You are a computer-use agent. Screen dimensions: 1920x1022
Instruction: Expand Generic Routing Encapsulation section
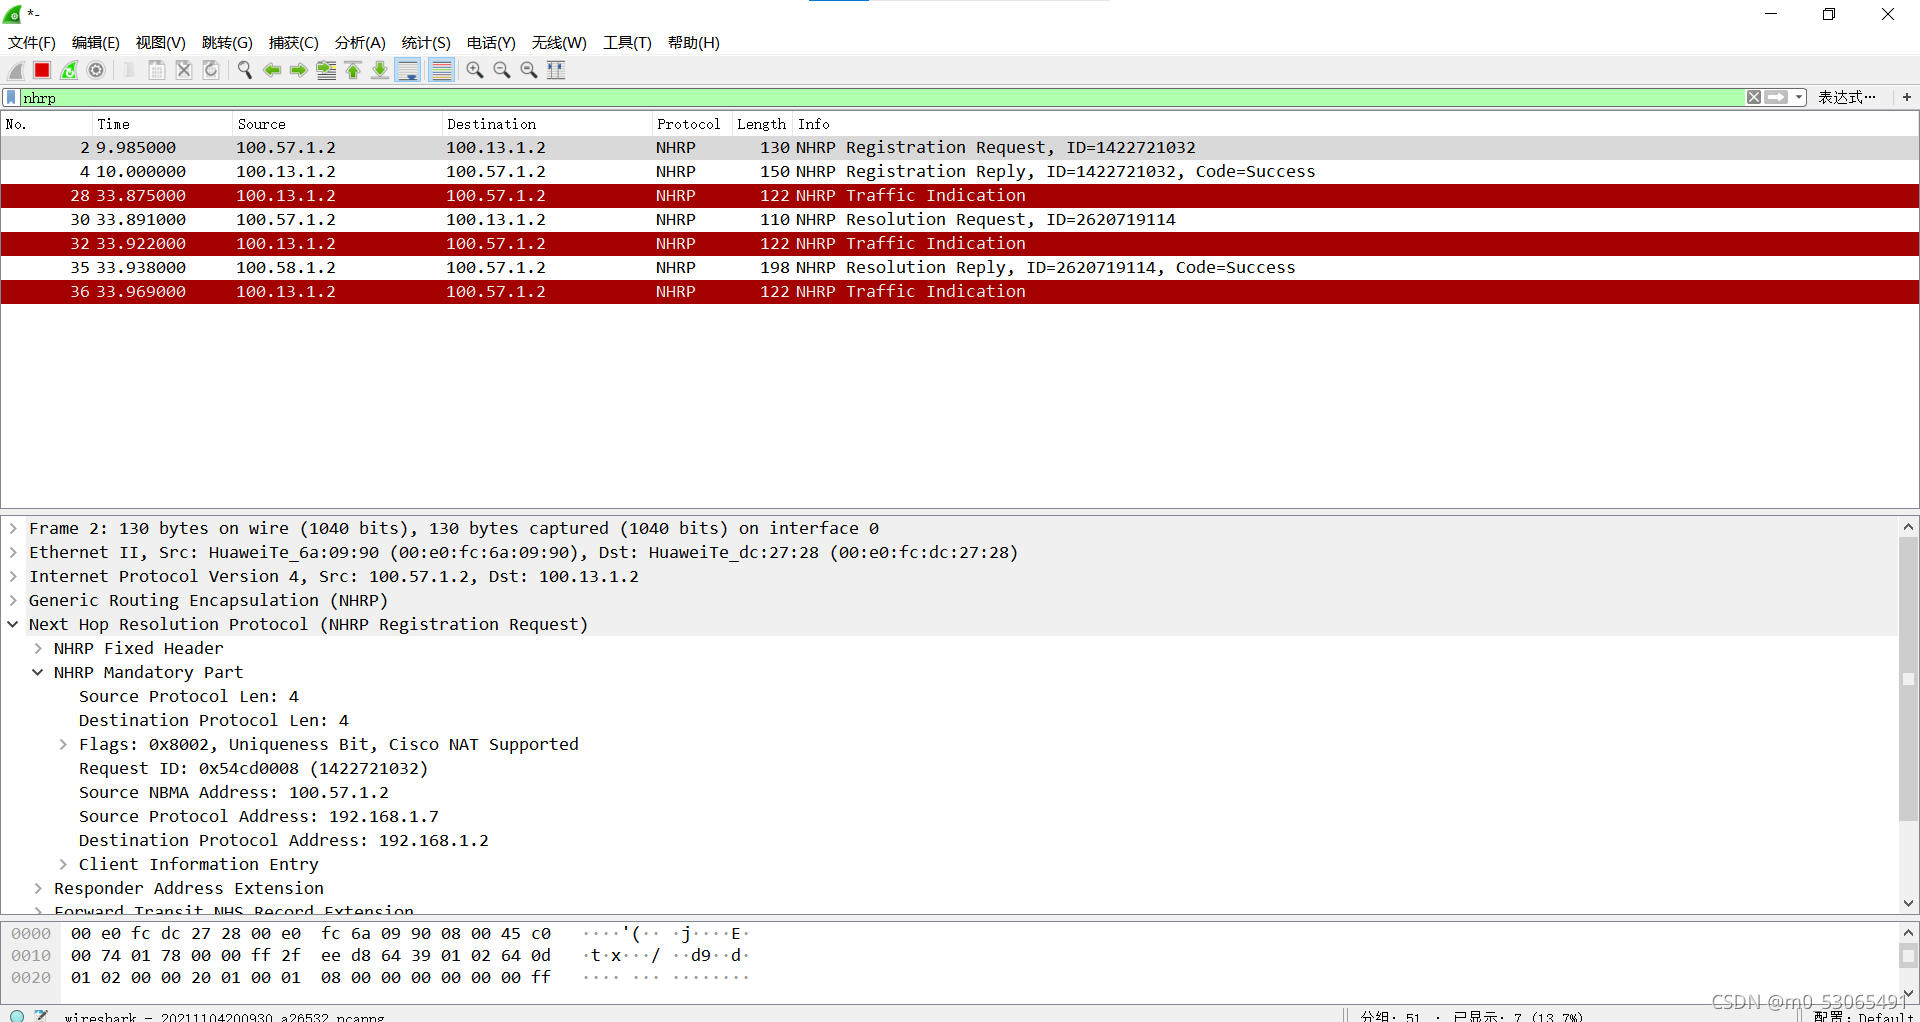click(x=13, y=600)
